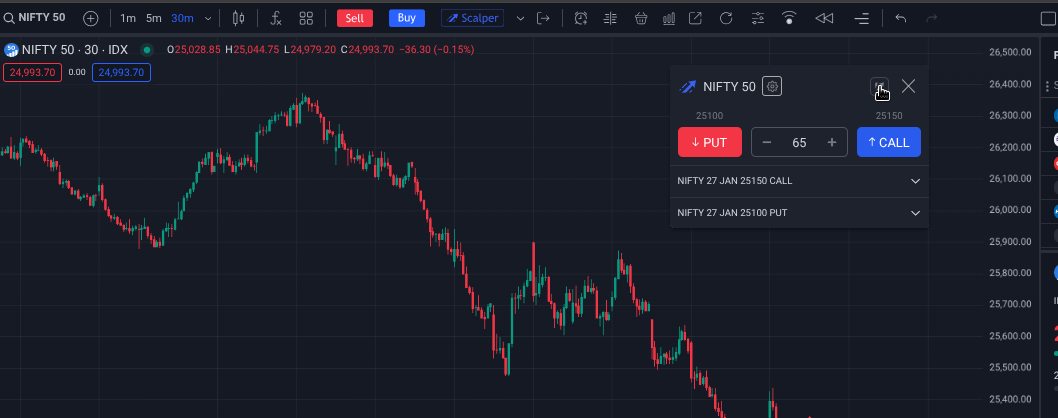Switch to the 1m timeframe
The image size is (1058, 418).
point(128,18)
